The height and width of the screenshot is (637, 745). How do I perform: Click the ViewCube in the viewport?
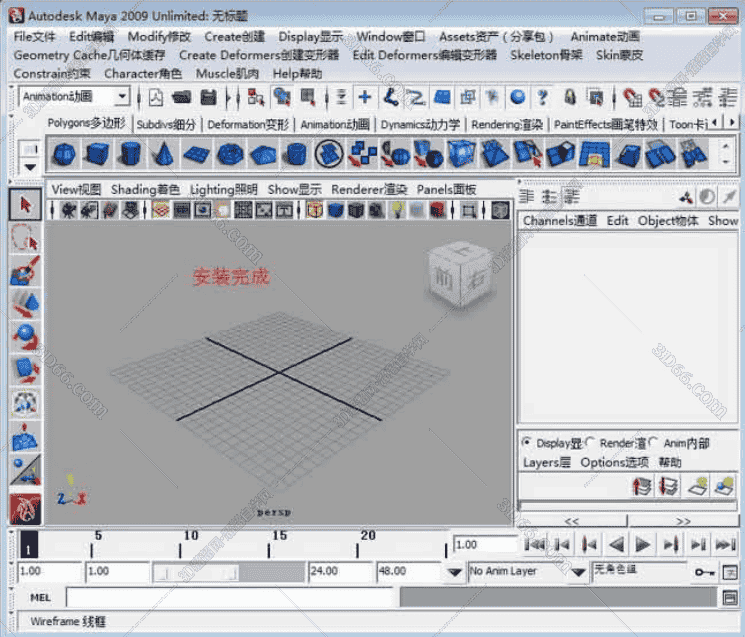click(x=459, y=276)
